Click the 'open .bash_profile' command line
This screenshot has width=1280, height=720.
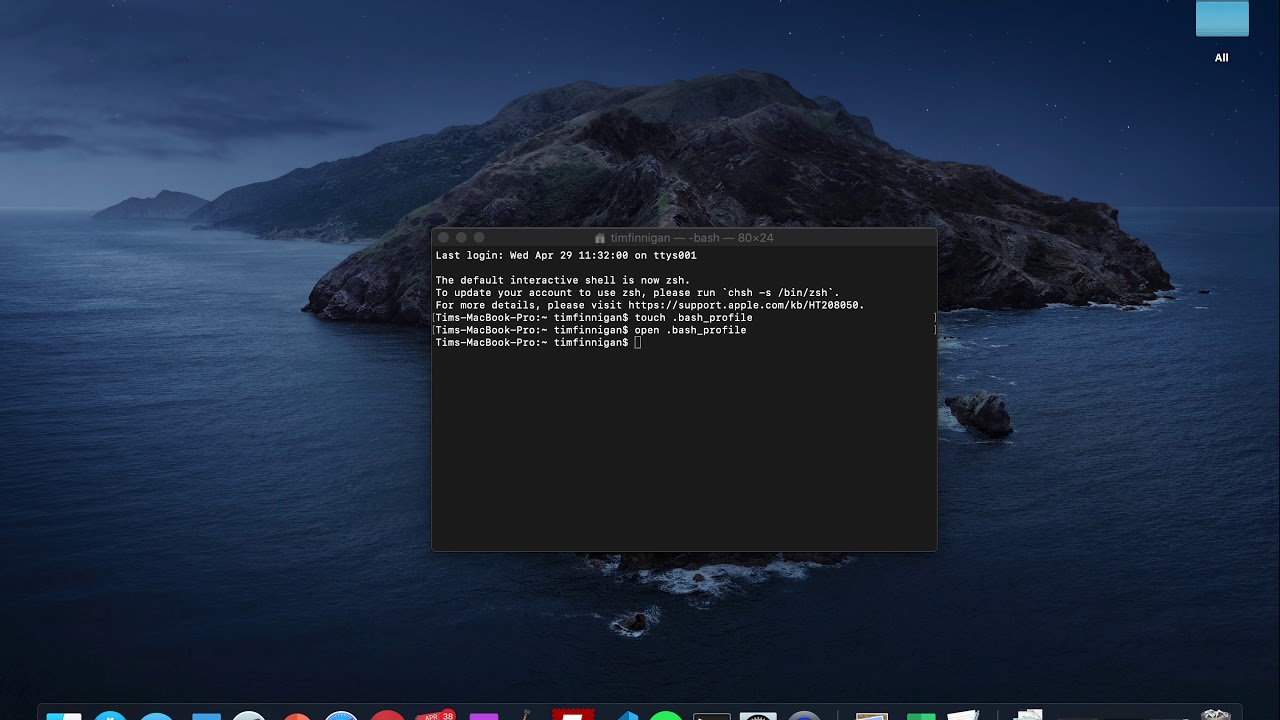click(591, 330)
